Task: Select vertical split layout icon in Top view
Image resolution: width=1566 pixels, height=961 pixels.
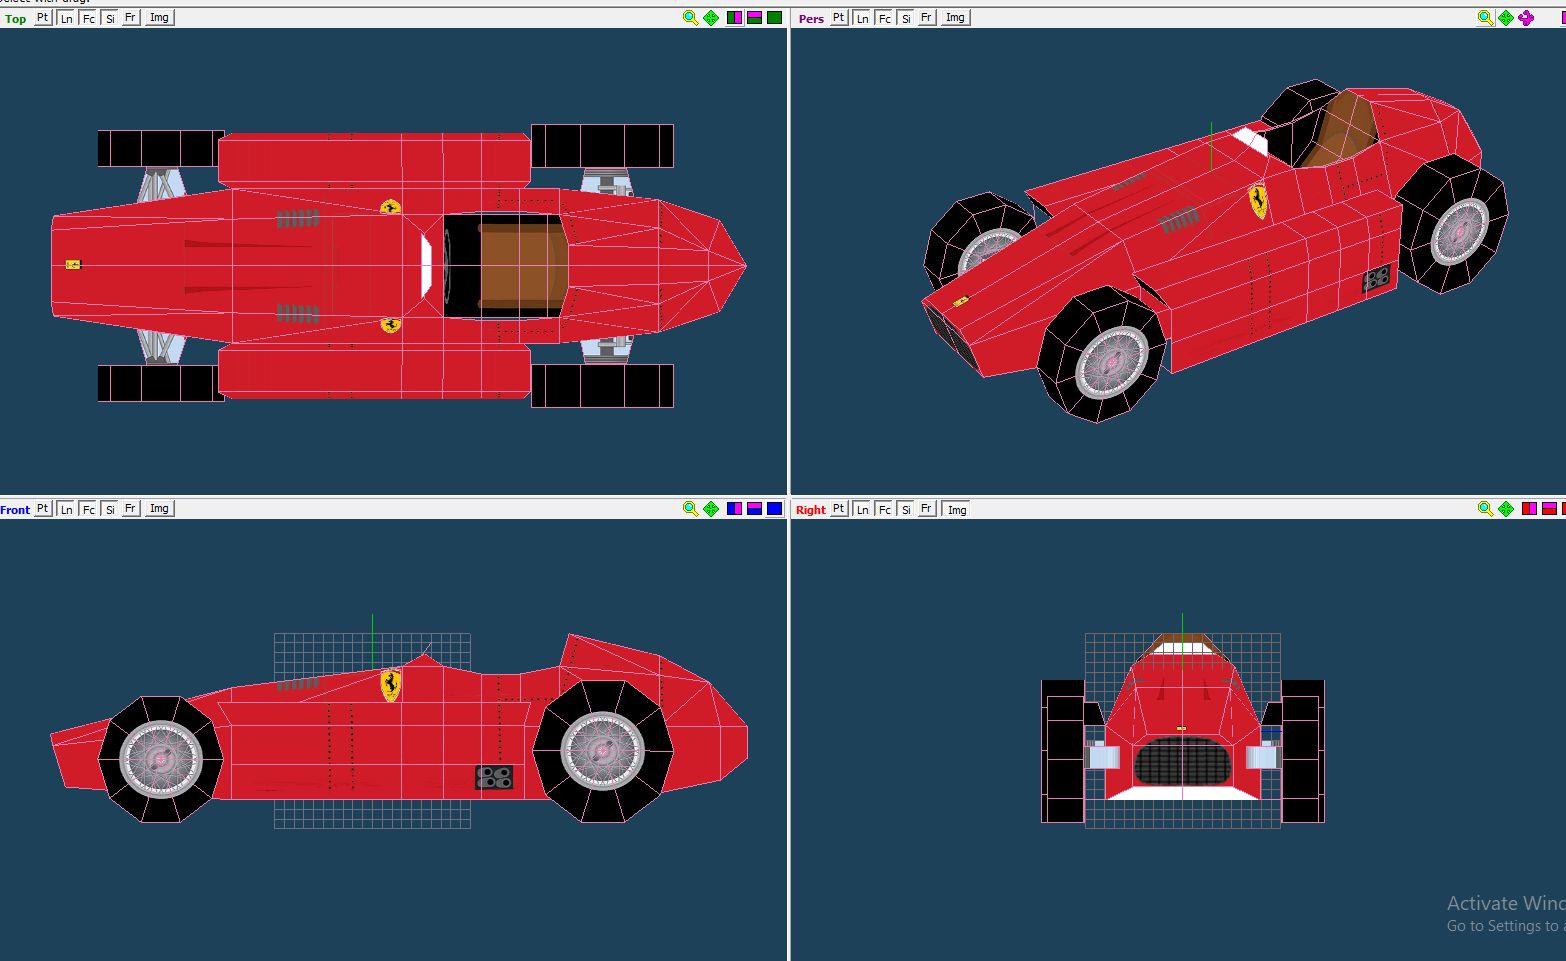Action: click(734, 18)
